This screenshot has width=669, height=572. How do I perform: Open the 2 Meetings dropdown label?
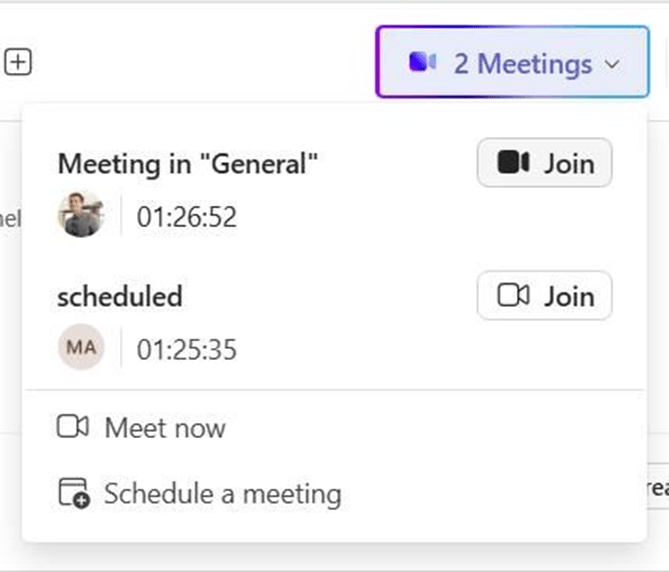(522, 64)
